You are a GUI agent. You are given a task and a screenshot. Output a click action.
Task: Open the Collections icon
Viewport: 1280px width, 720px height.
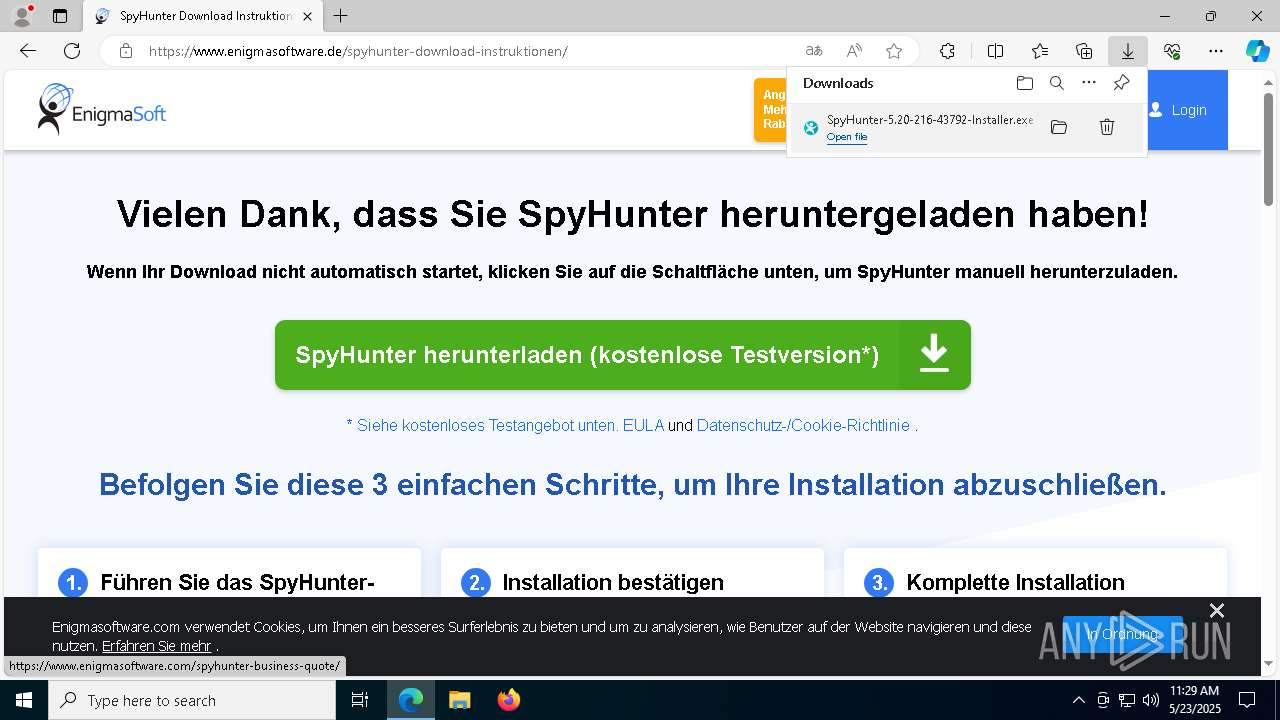tap(1084, 51)
